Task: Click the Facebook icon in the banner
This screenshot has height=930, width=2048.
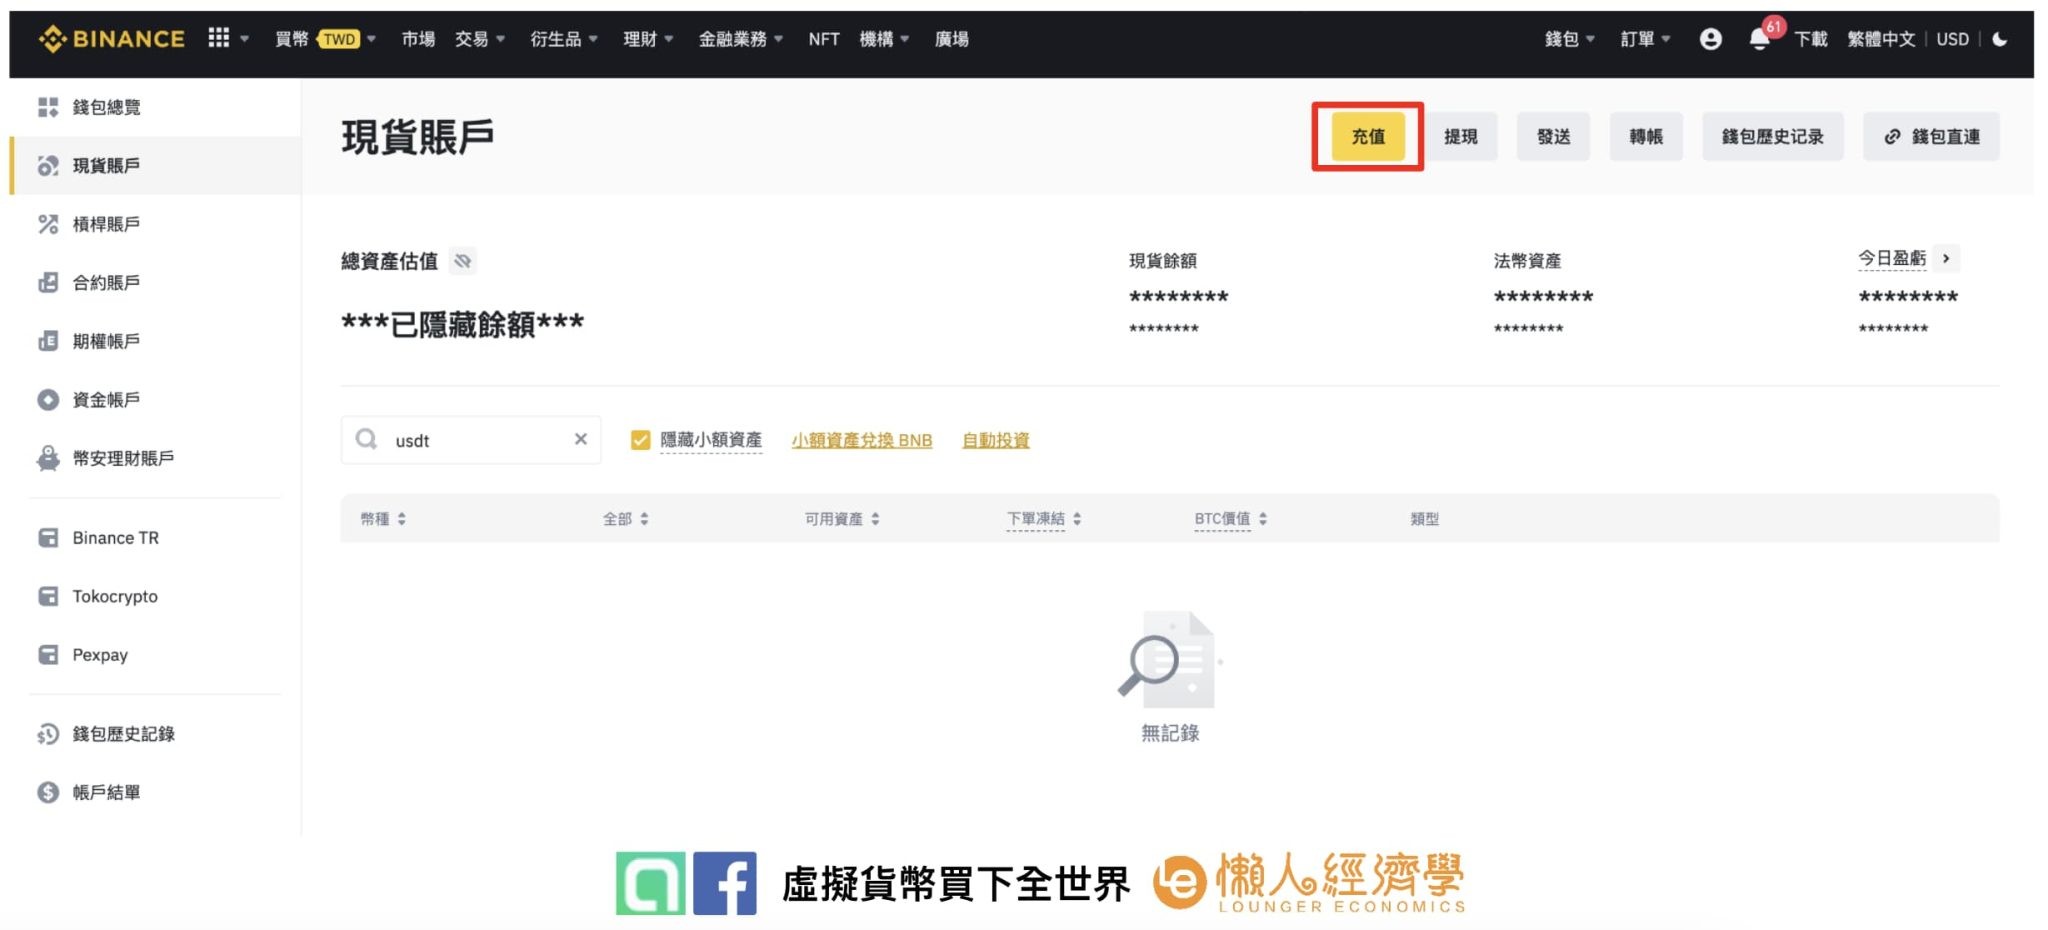Action: tap(725, 883)
